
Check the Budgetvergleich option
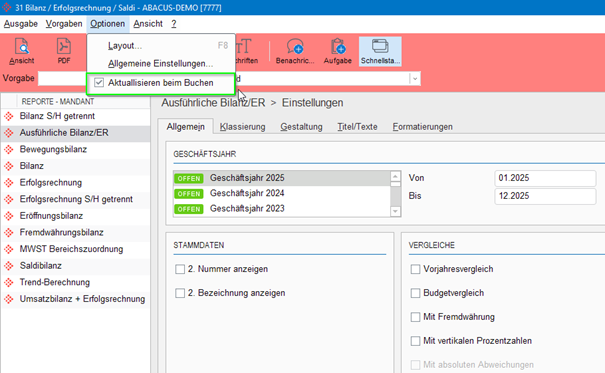tap(415, 293)
